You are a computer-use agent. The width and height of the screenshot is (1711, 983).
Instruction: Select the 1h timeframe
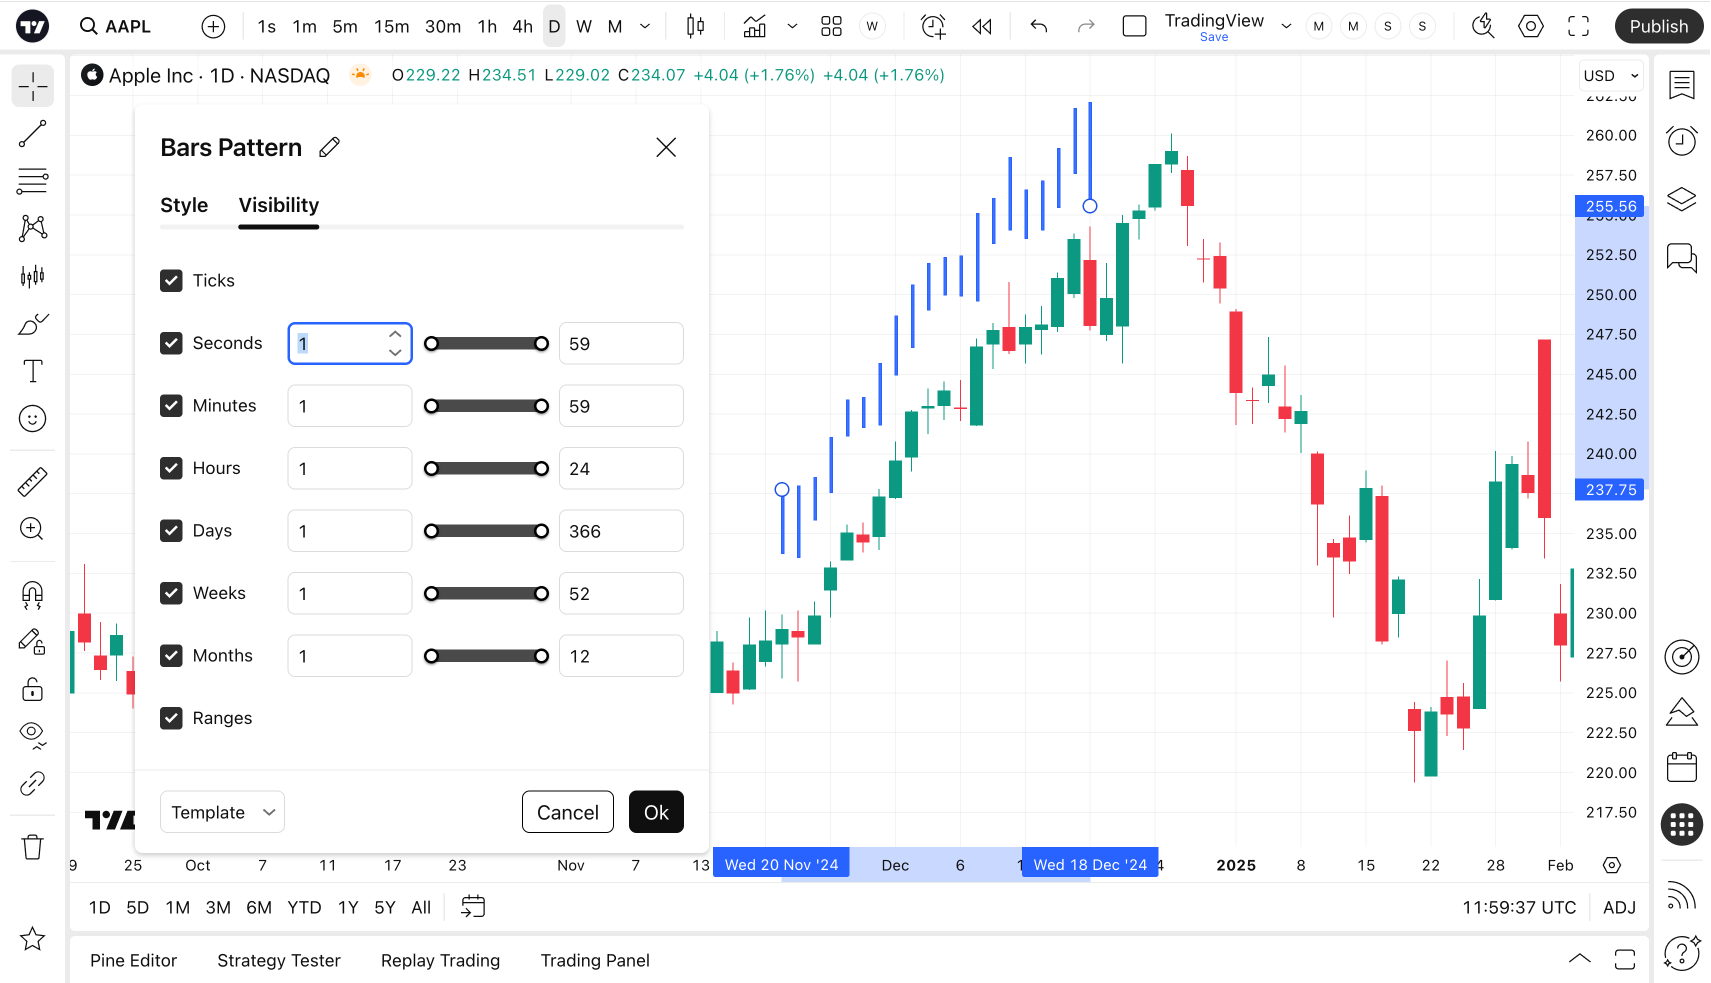coord(487,27)
